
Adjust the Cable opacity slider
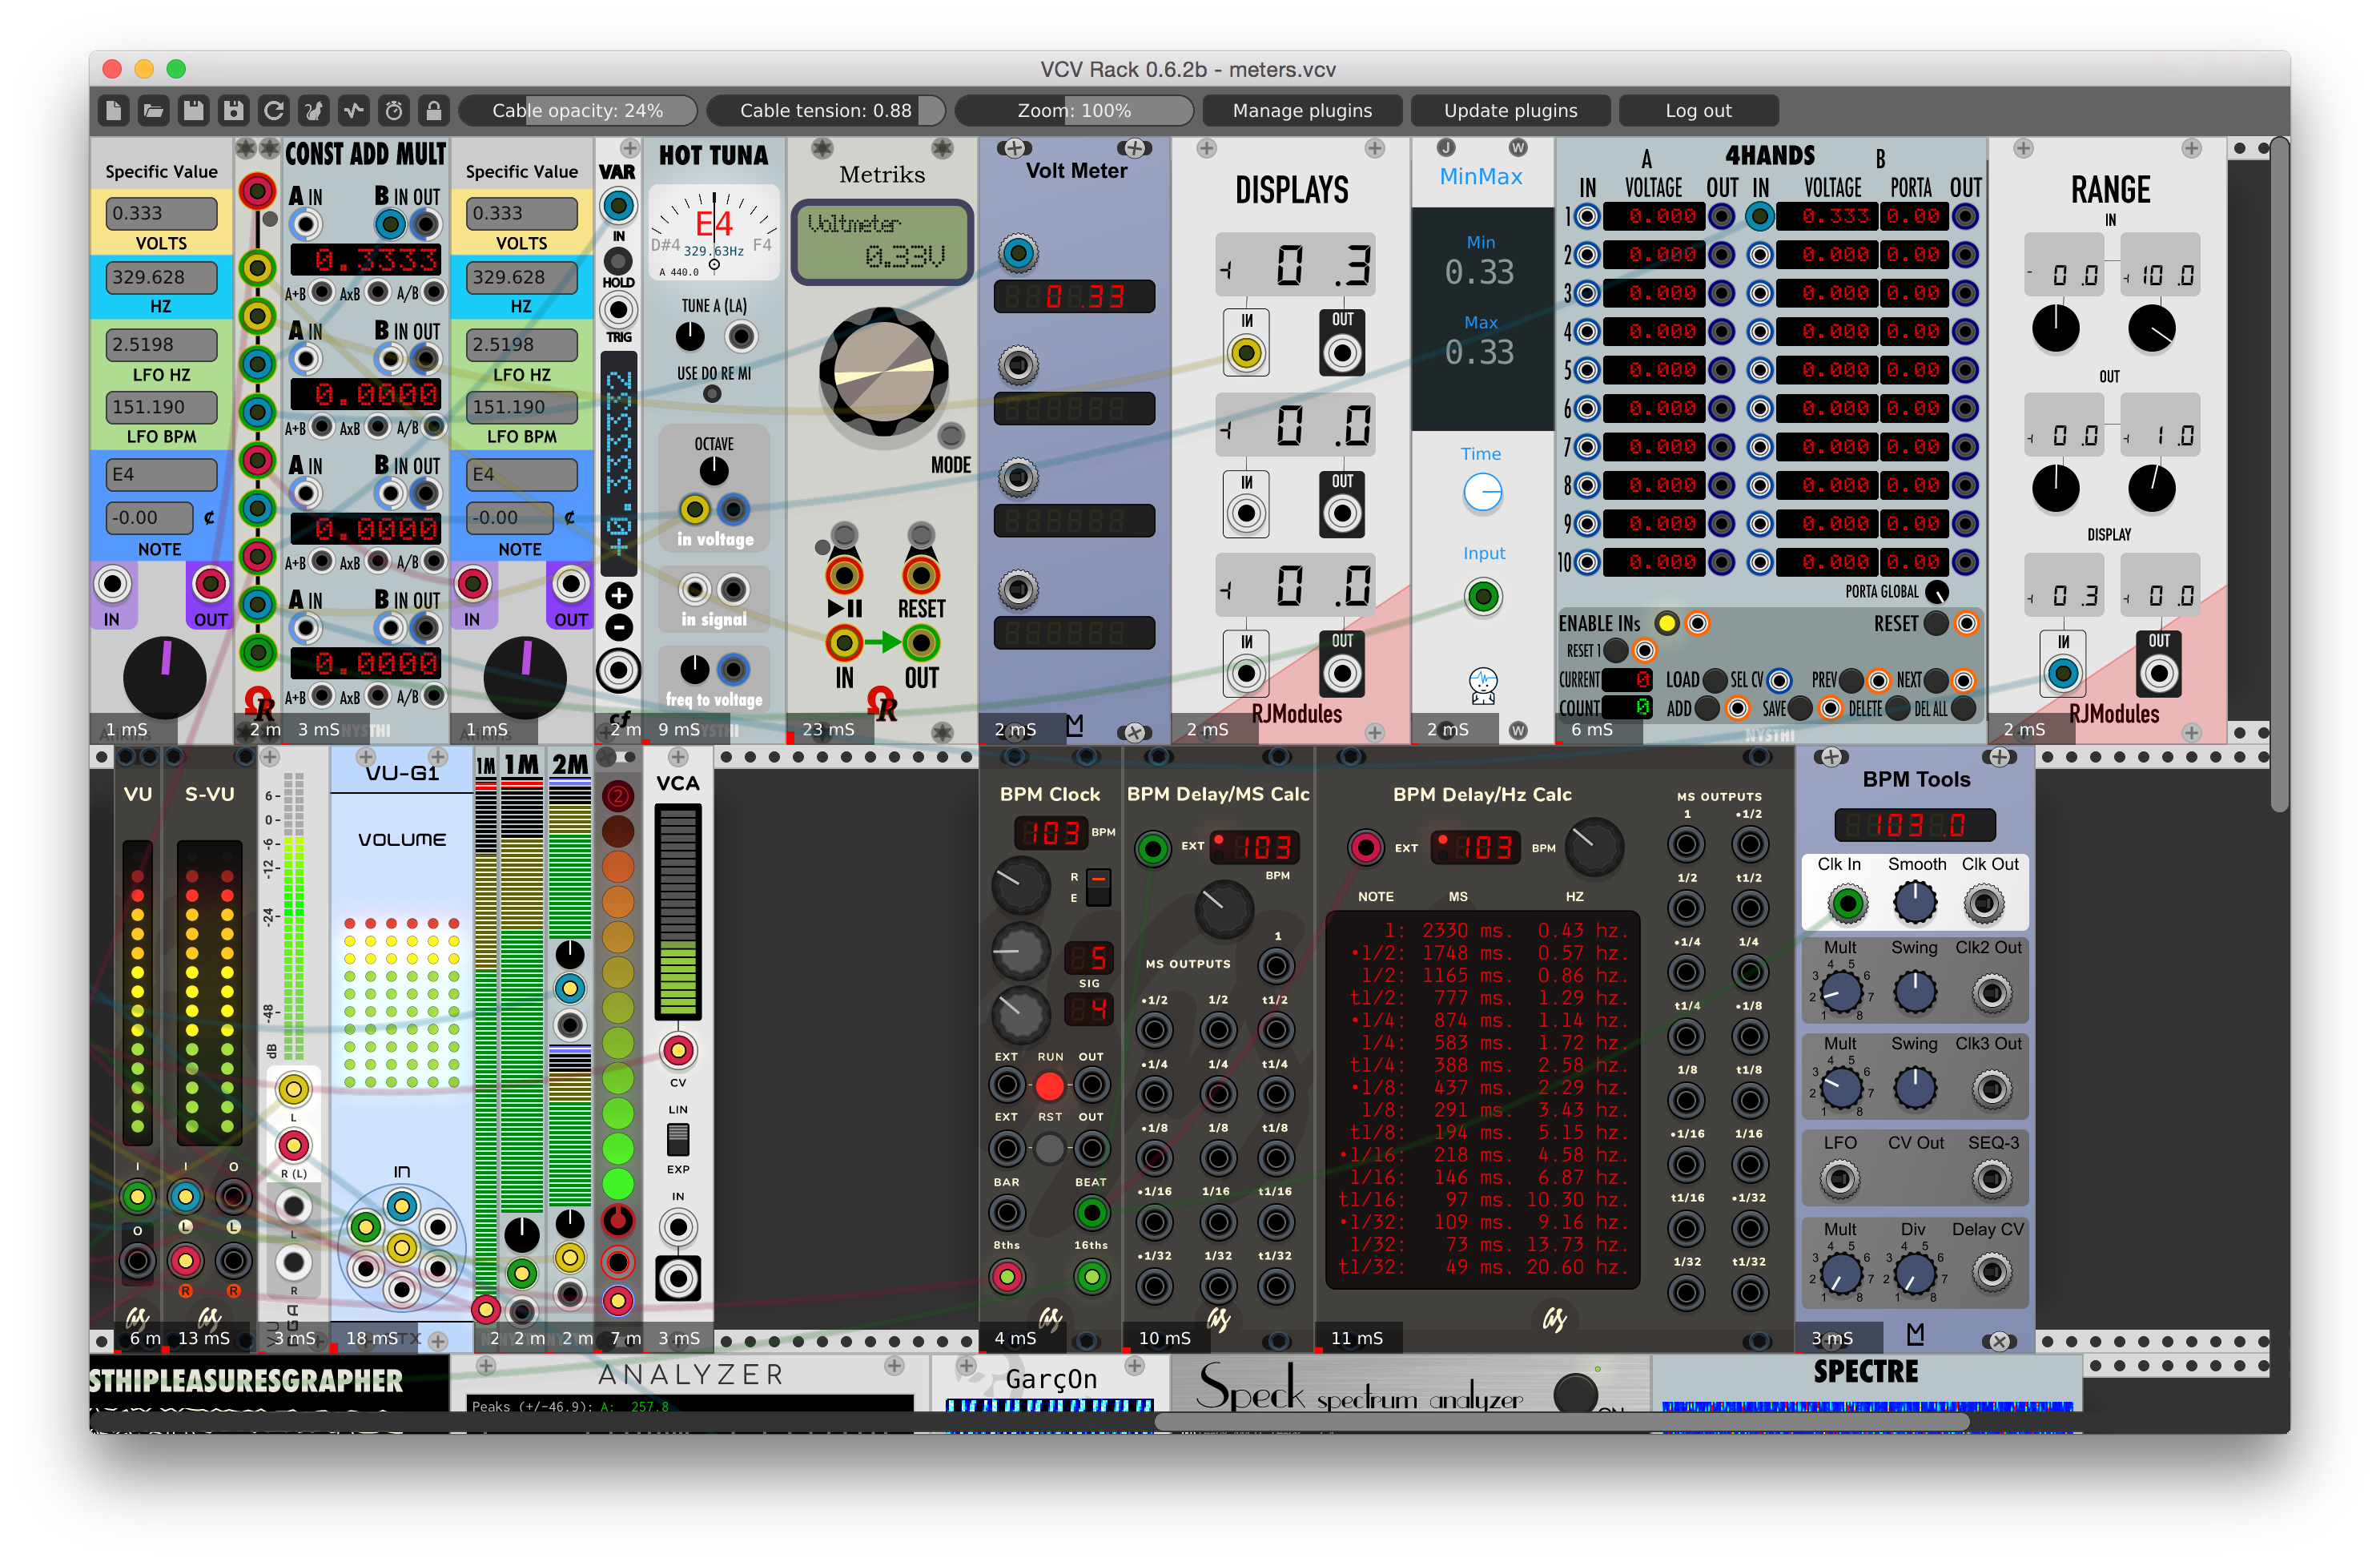577,110
